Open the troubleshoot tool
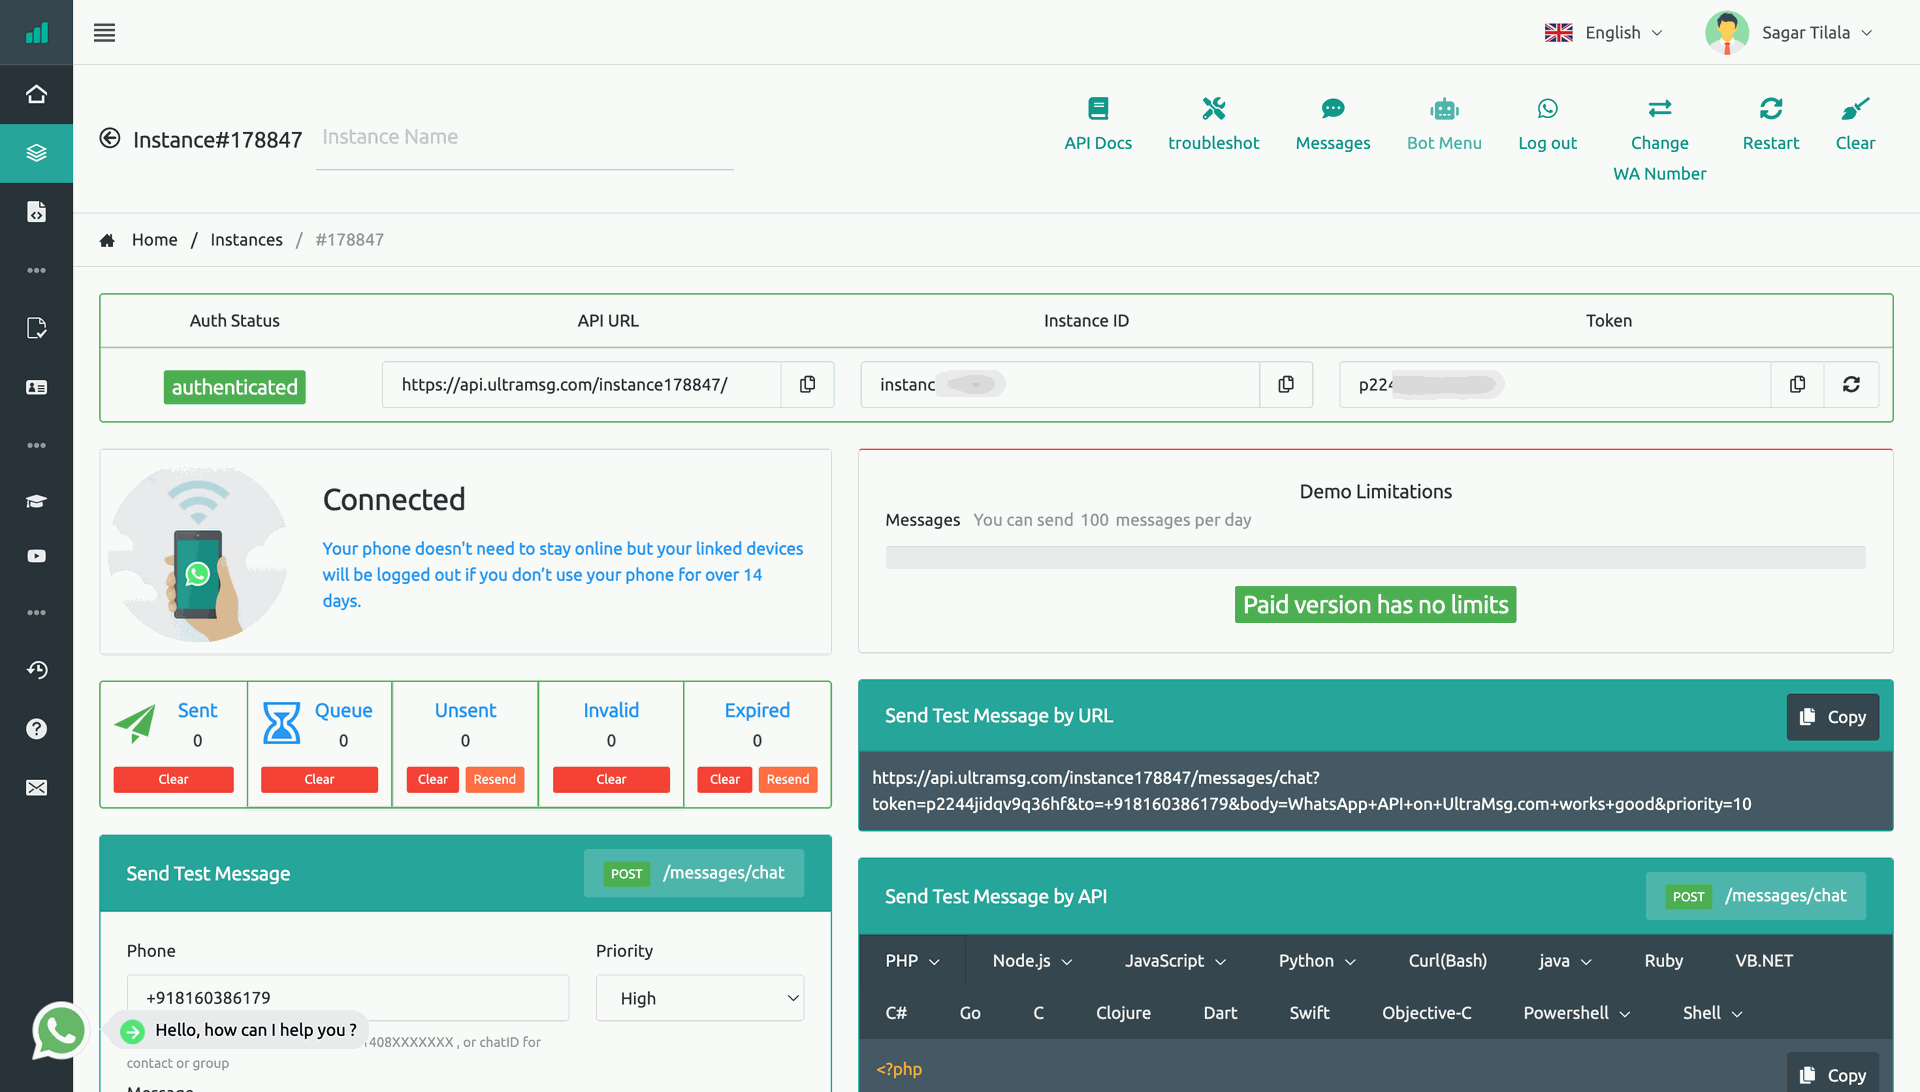 1213,124
